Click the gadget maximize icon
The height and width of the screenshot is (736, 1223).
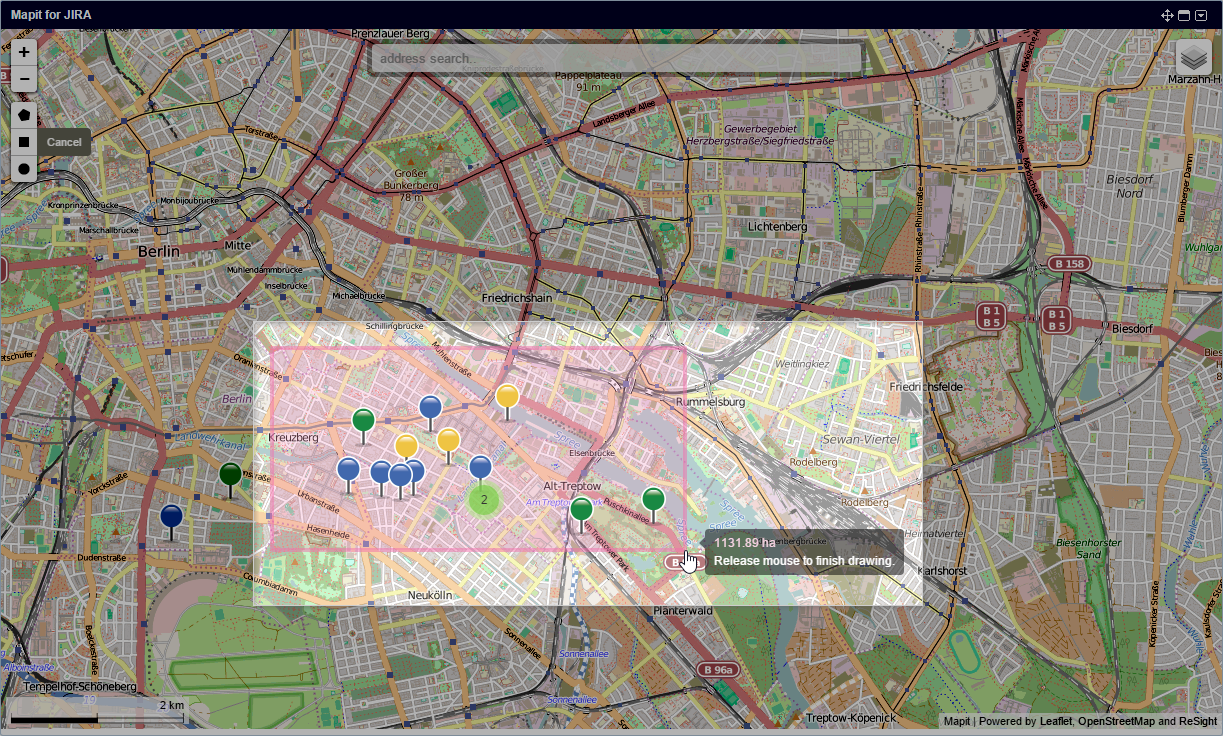coord(1184,15)
